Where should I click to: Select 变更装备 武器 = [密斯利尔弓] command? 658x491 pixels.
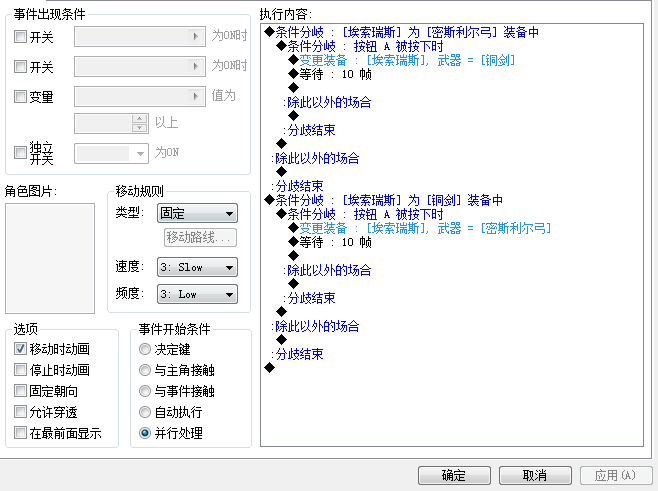click(420, 228)
